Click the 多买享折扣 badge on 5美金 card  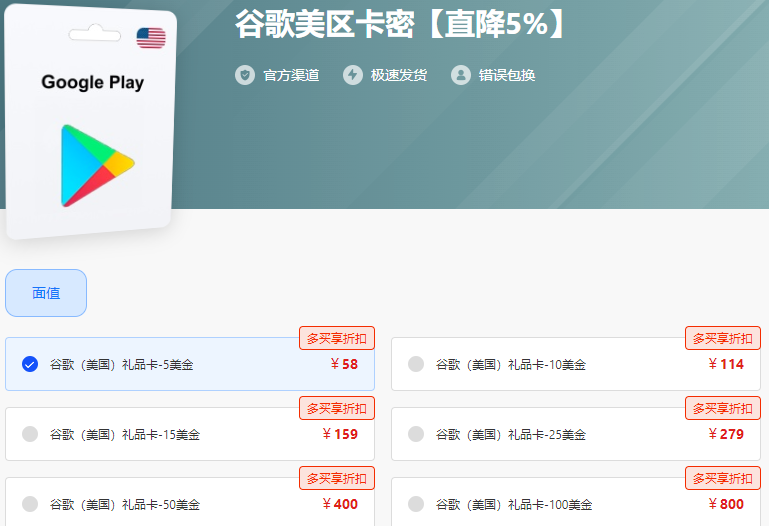pyautogui.click(x=337, y=338)
